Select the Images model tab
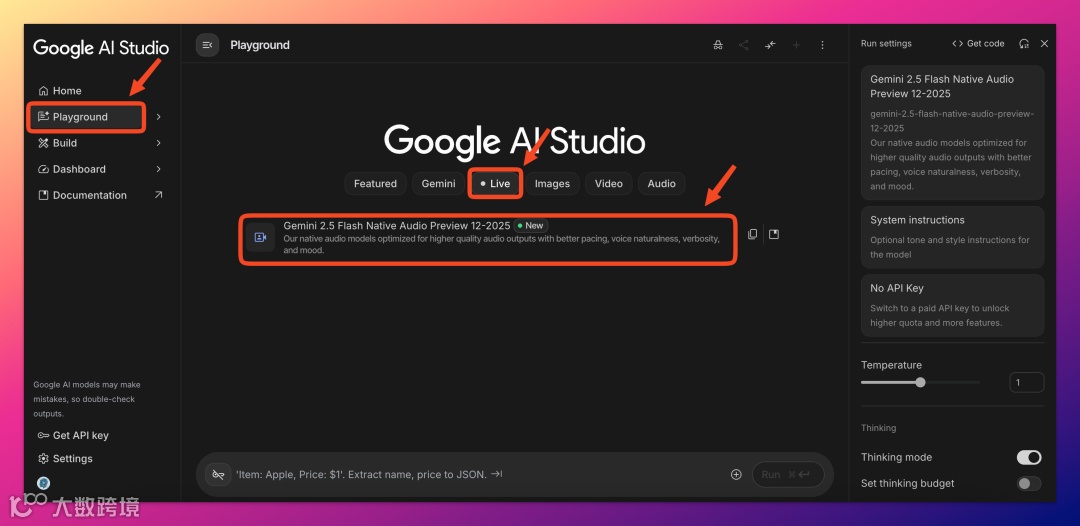The height and width of the screenshot is (526, 1080). (x=552, y=184)
